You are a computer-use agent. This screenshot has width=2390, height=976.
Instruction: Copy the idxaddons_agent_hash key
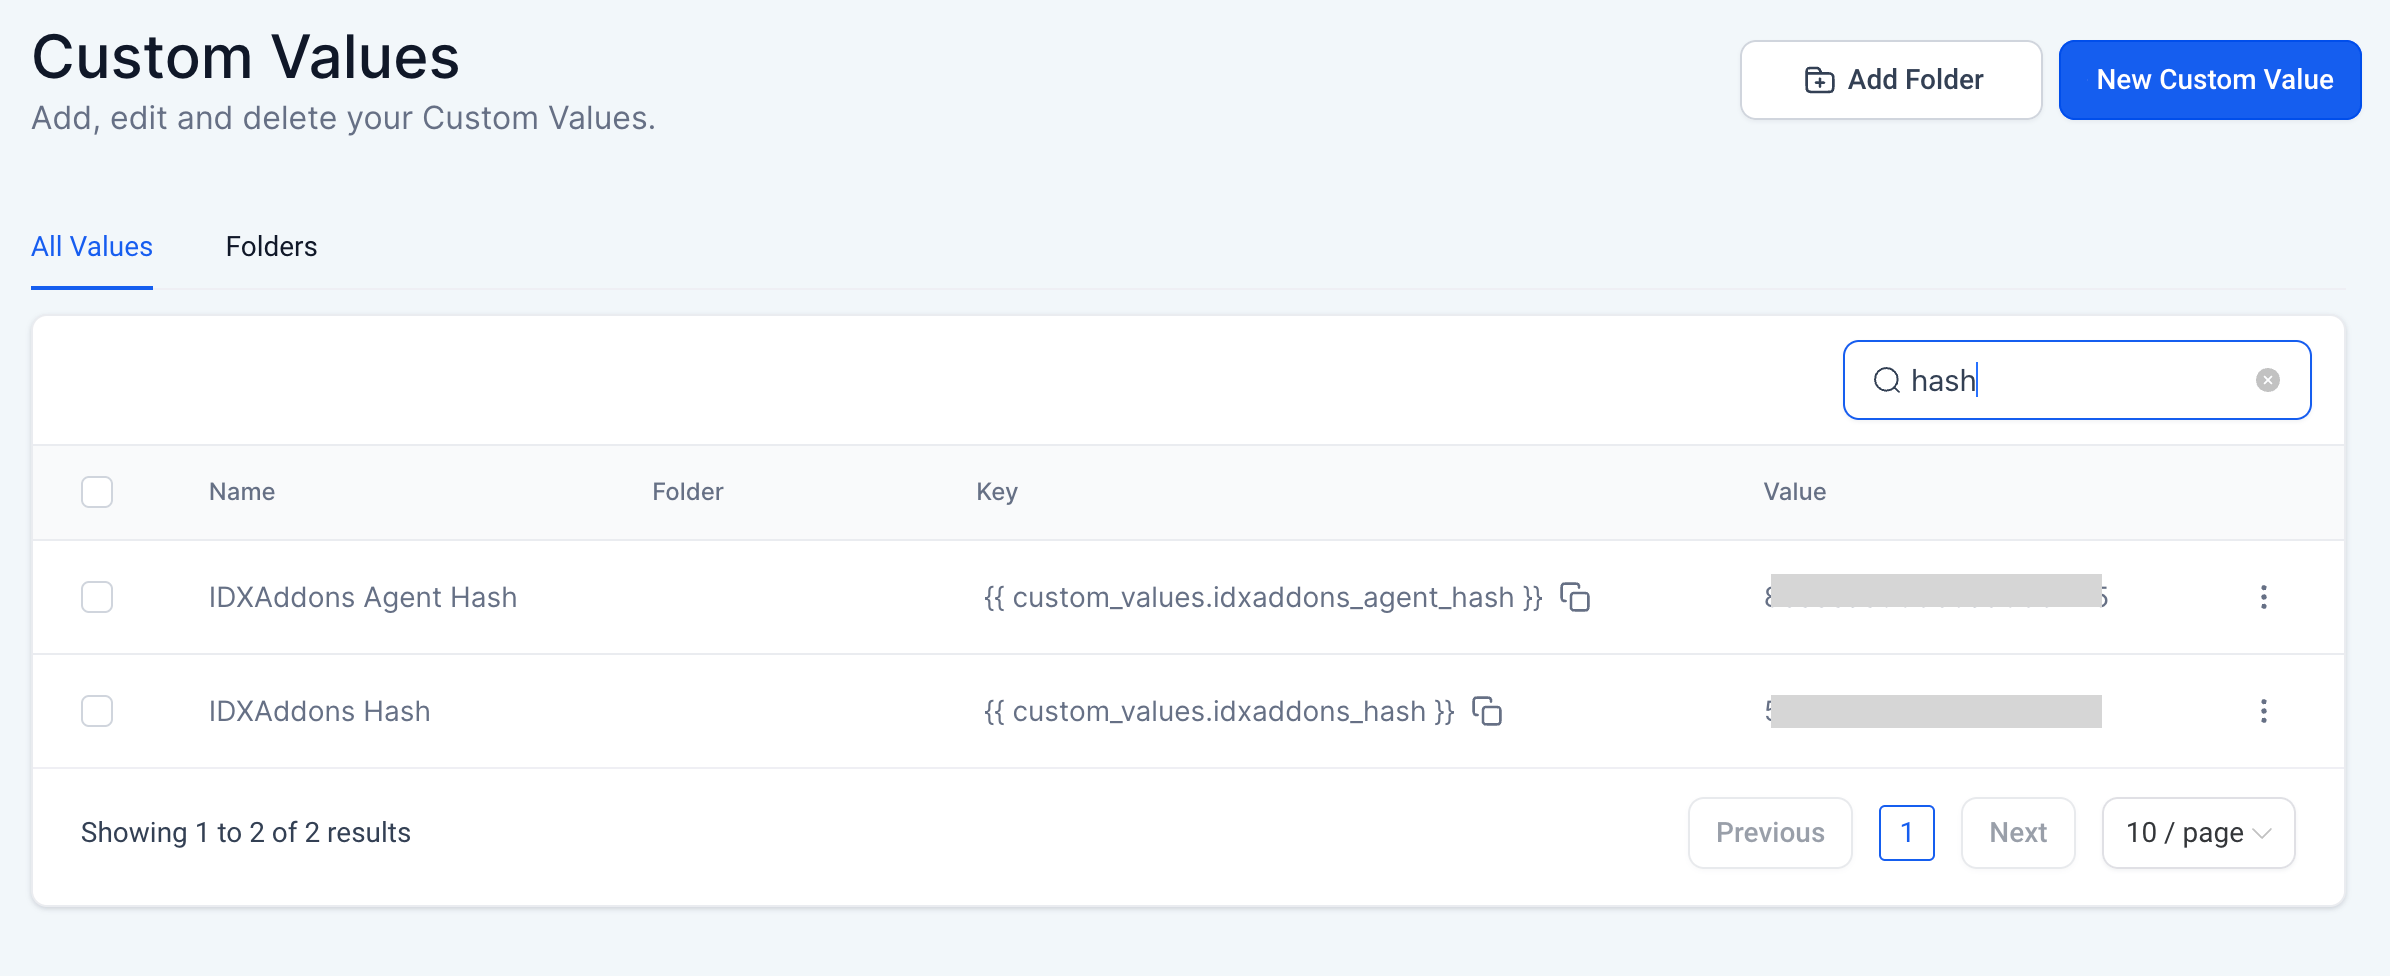point(1575,597)
